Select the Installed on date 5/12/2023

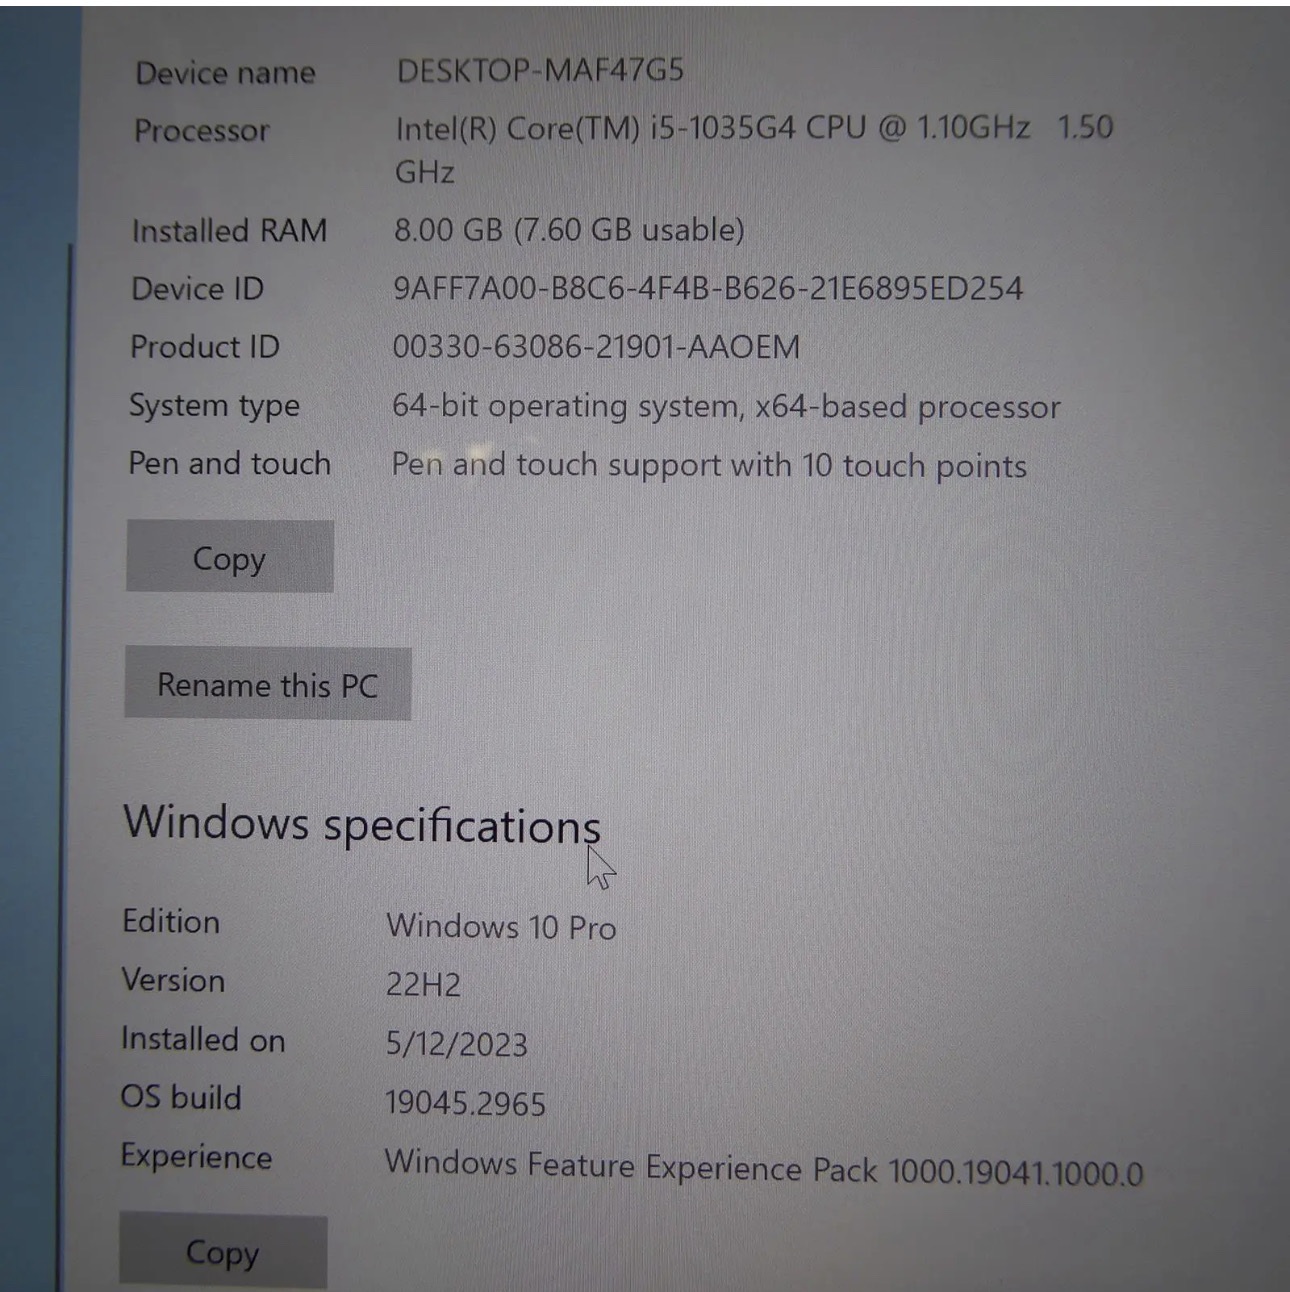click(458, 1043)
